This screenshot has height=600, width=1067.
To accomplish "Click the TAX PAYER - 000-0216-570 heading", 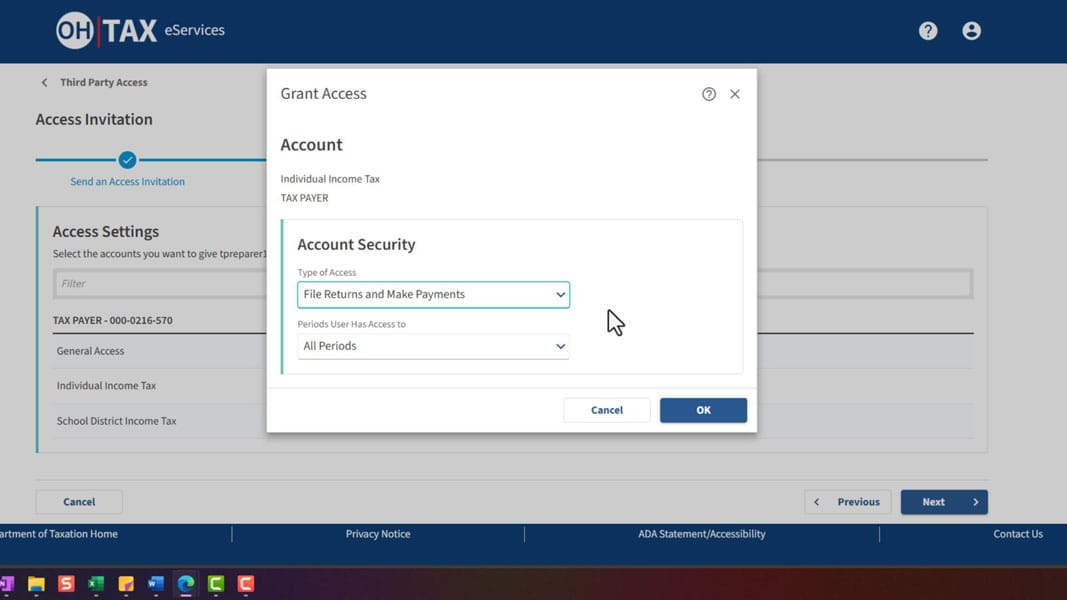I will tap(112, 320).
